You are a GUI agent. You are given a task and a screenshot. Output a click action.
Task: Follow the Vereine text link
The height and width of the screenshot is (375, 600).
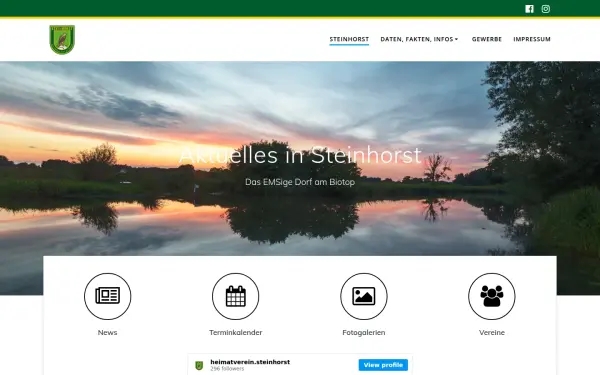(492, 333)
